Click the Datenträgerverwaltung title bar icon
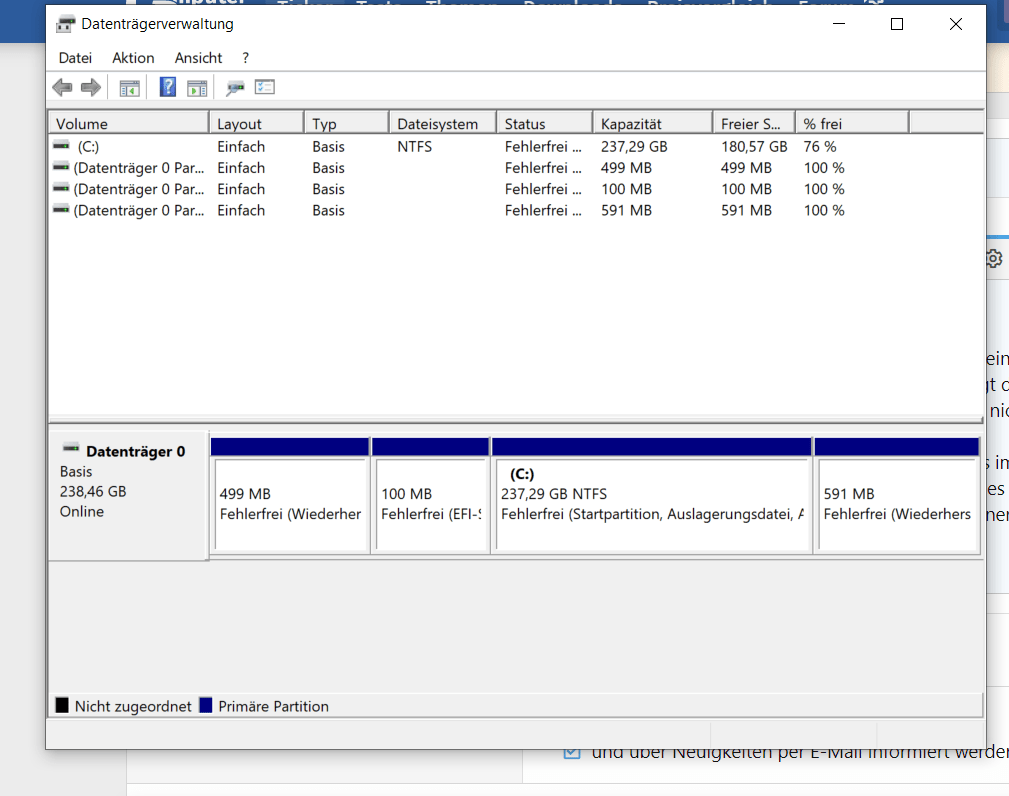The image size is (1009, 796). coord(66,24)
